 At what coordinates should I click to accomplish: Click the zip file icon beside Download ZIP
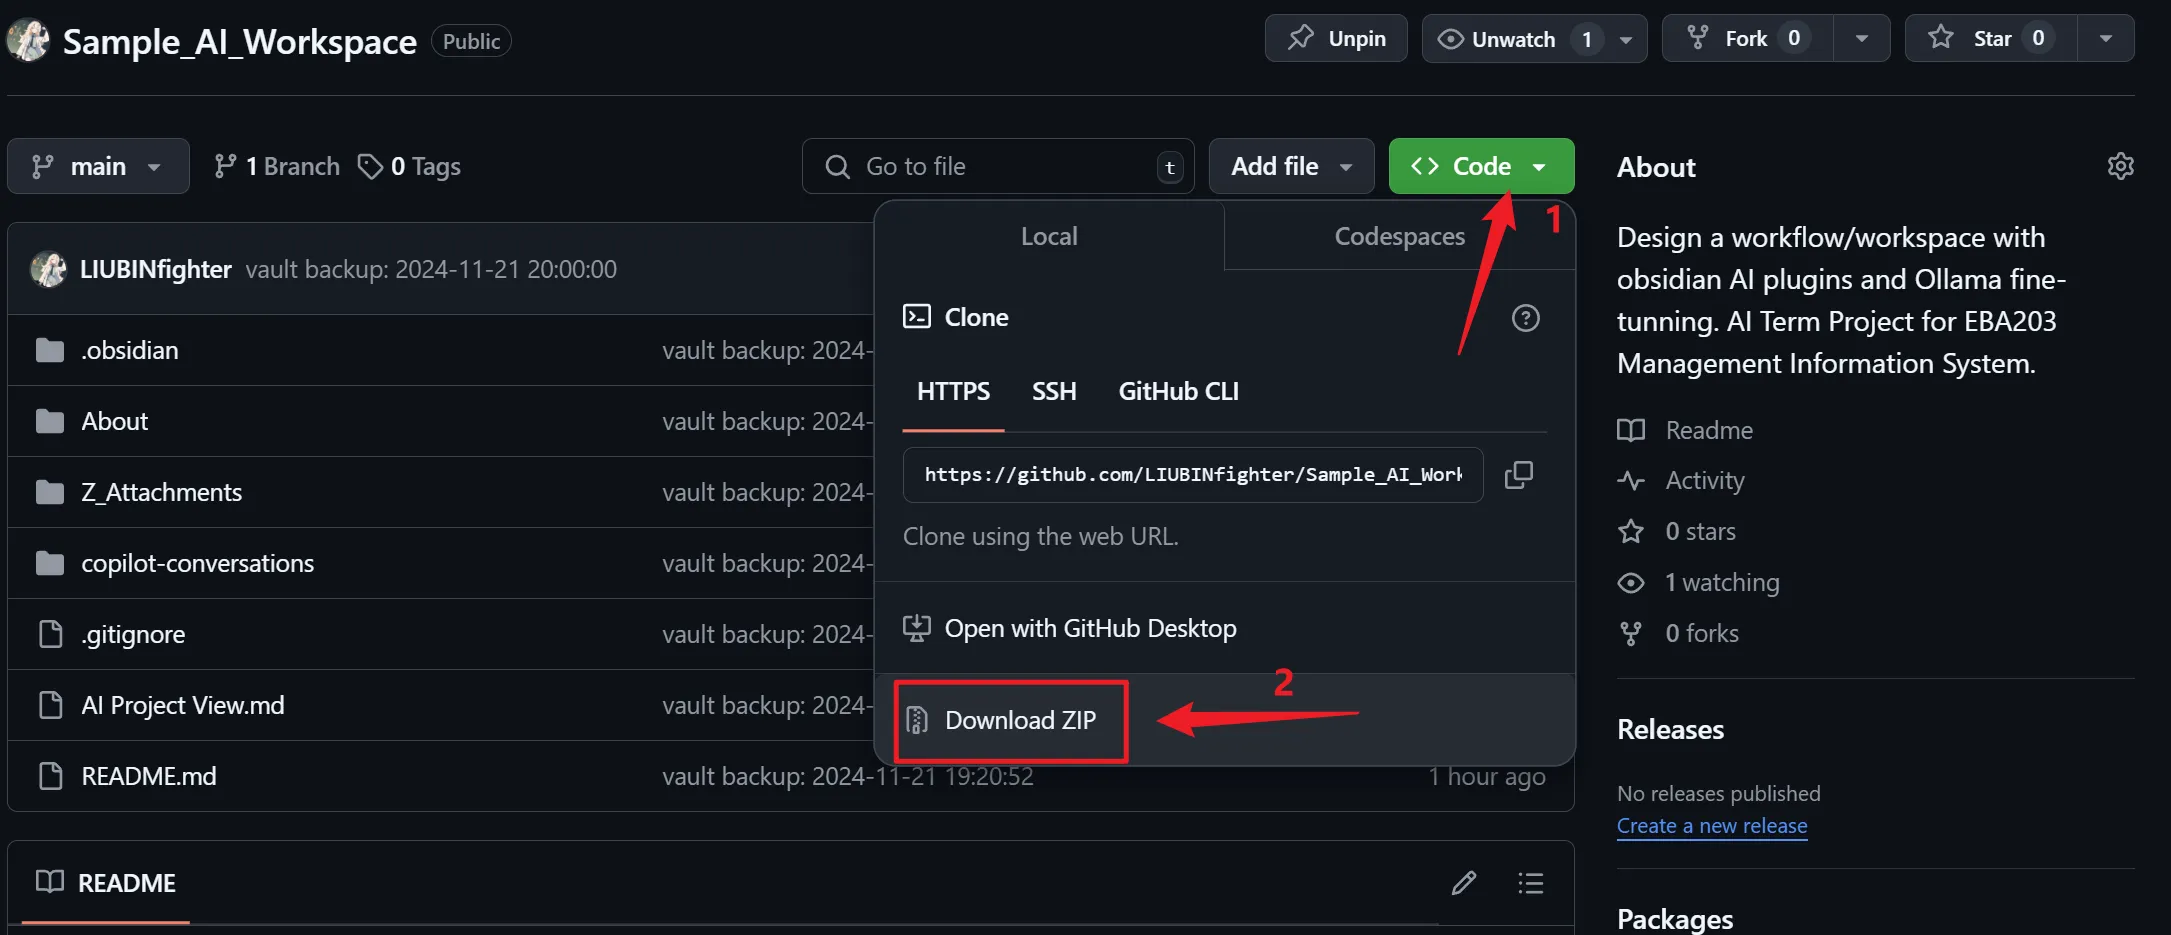(916, 720)
